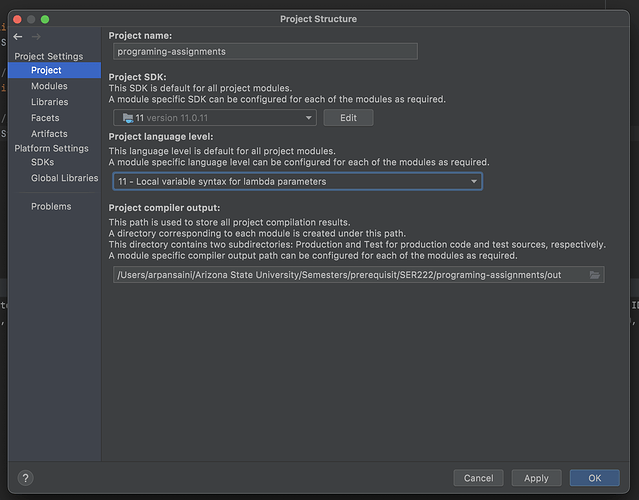Open the Project SDK dropdown
Image resolution: width=639 pixels, height=500 pixels.
[x=214, y=118]
